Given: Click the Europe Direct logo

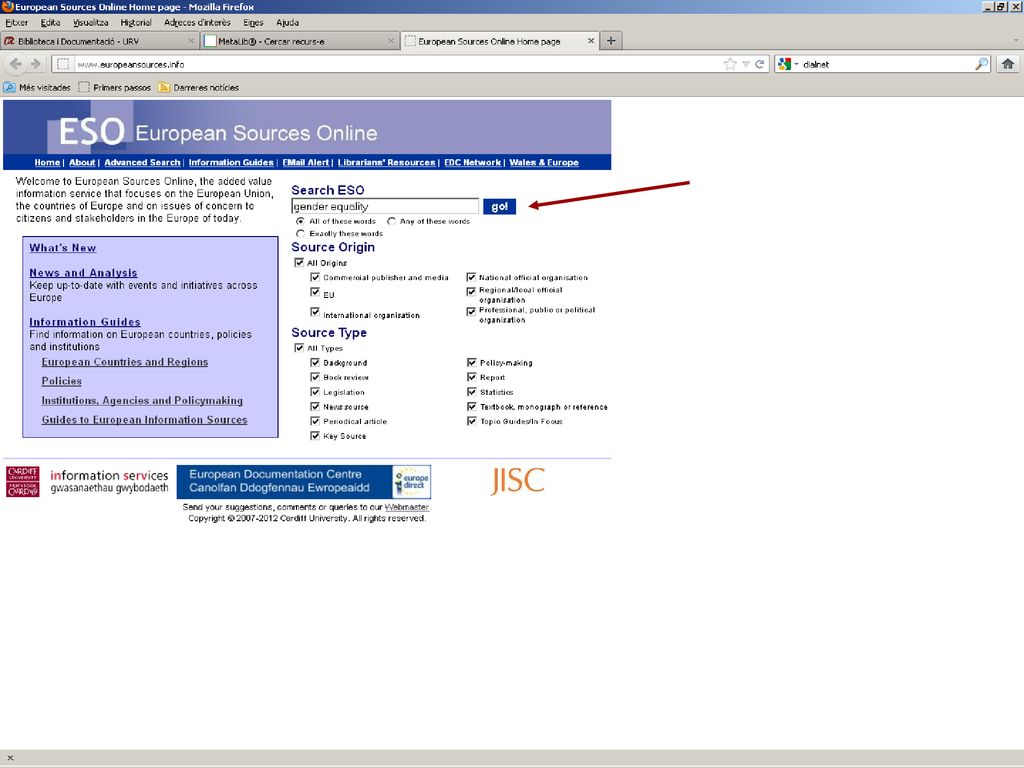Looking at the screenshot, I should click(411, 482).
